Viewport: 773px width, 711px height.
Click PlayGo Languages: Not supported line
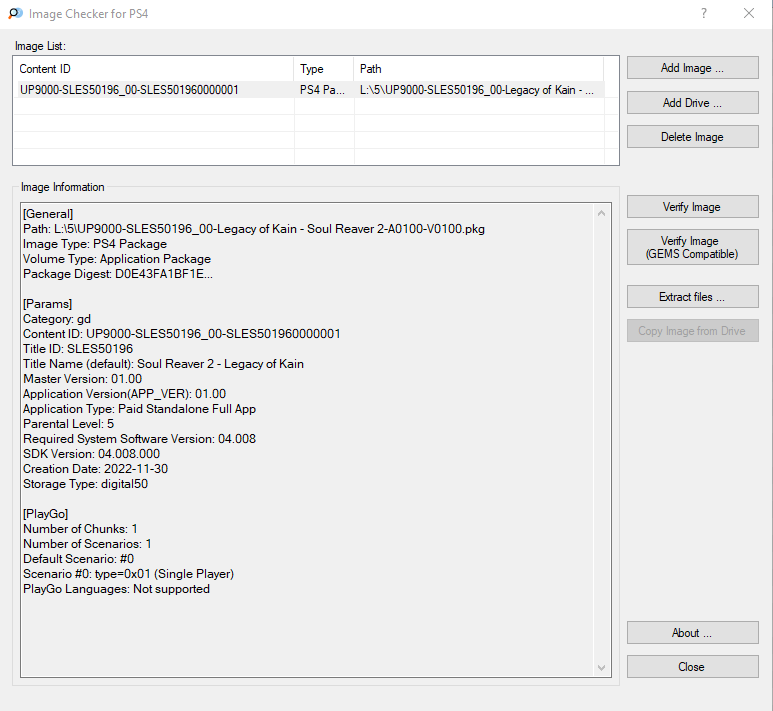point(116,589)
